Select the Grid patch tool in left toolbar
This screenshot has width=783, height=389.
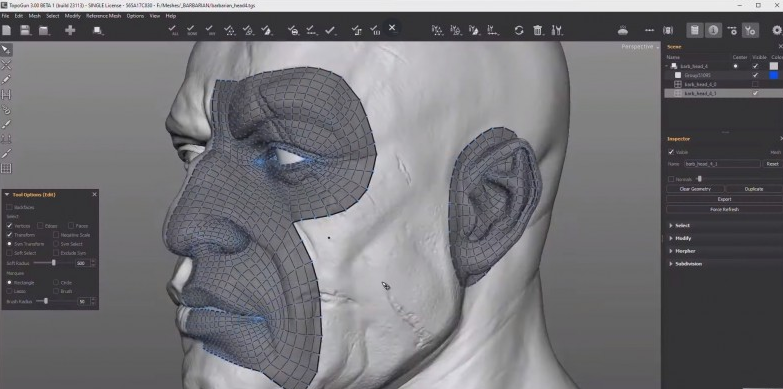pos(6,168)
